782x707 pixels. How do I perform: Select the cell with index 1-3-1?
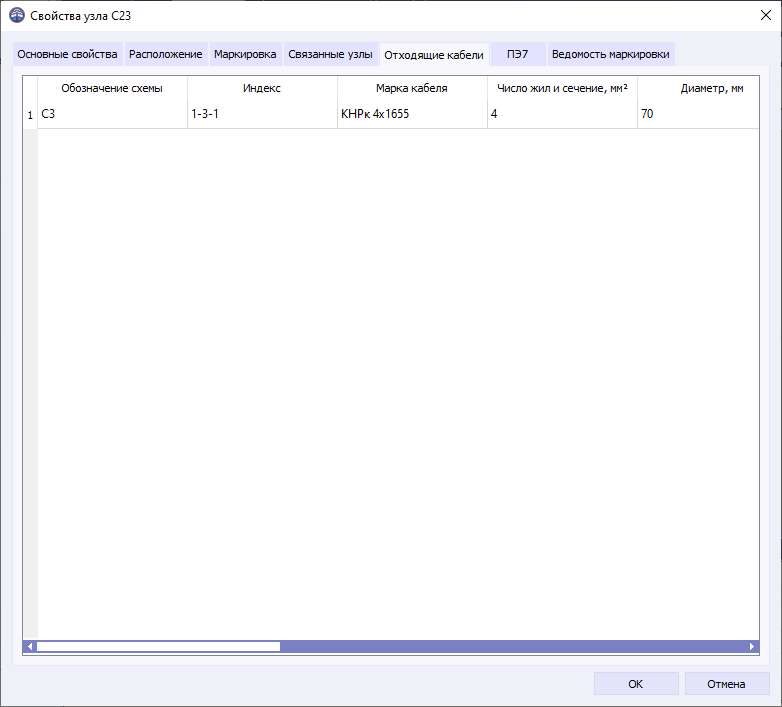(262, 115)
